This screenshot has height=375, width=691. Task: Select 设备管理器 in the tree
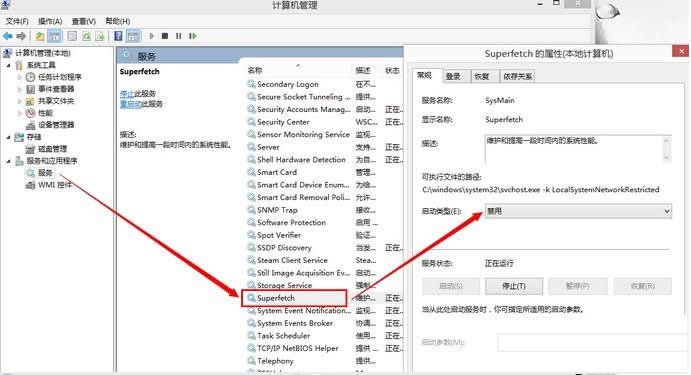coord(56,125)
